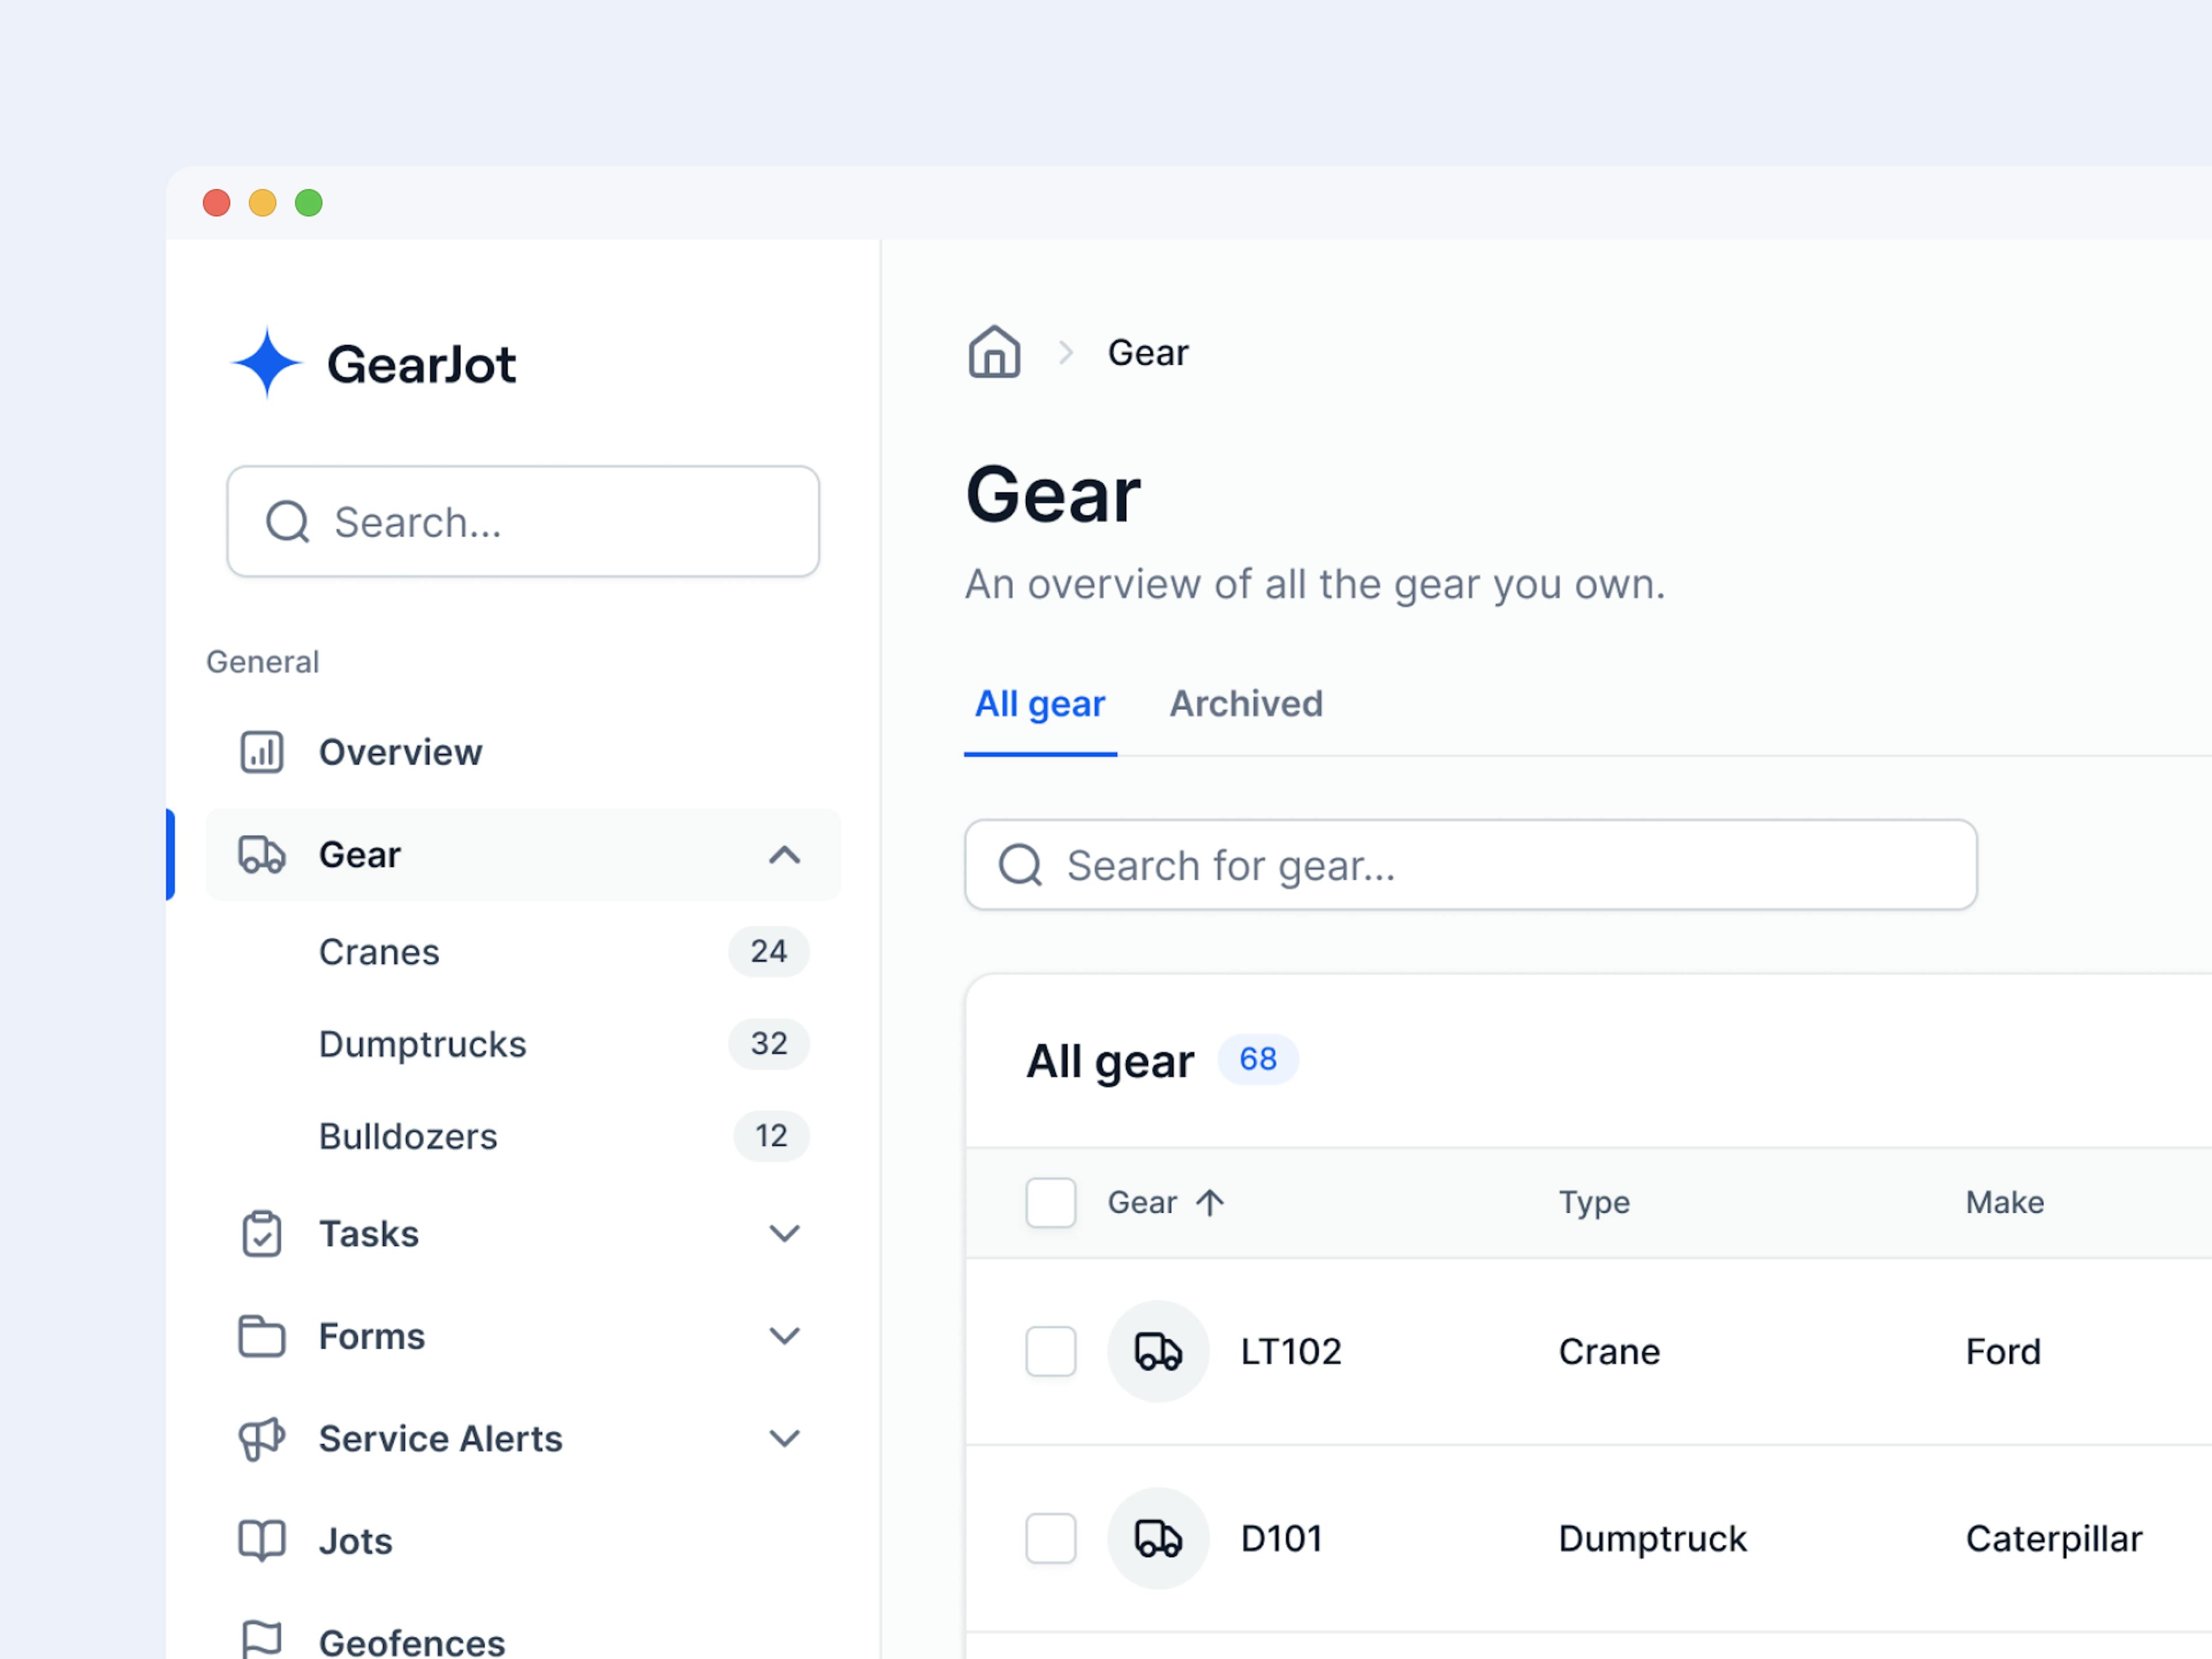Viewport: 2212px width, 1659px height.
Task: Click the yellow minimize window button
Action: pos(263,203)
